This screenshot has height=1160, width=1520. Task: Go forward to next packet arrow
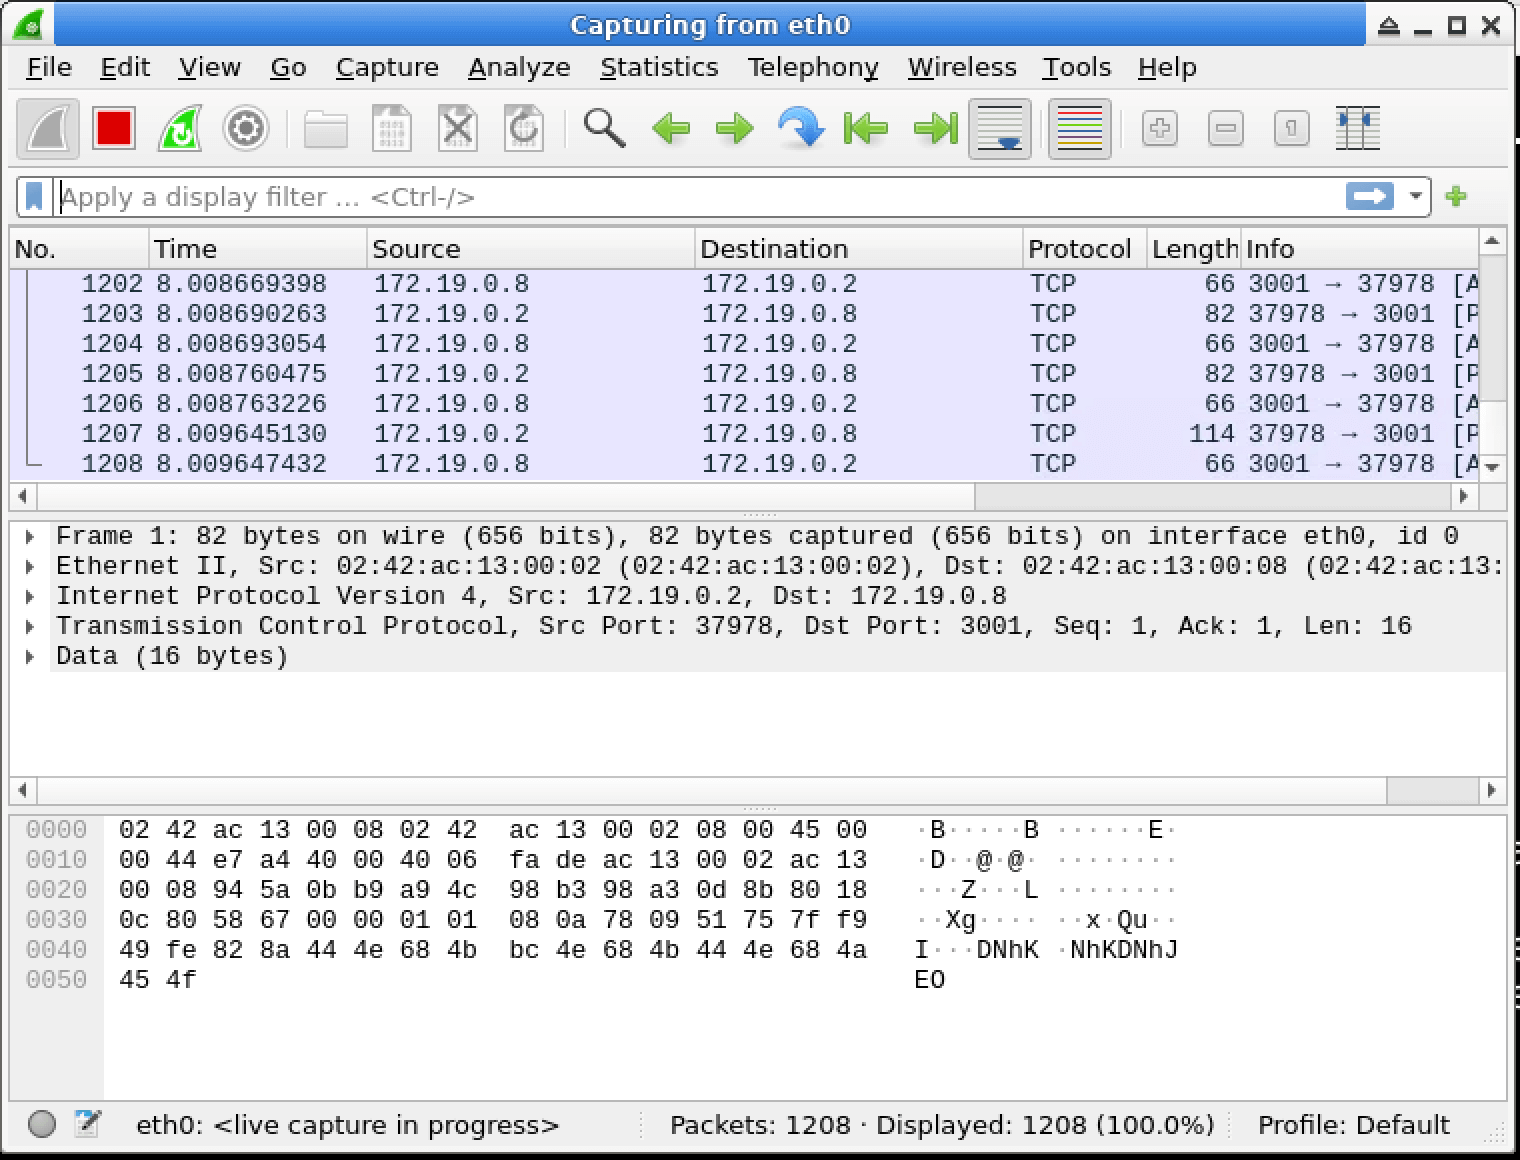click(x=735, y=129)
